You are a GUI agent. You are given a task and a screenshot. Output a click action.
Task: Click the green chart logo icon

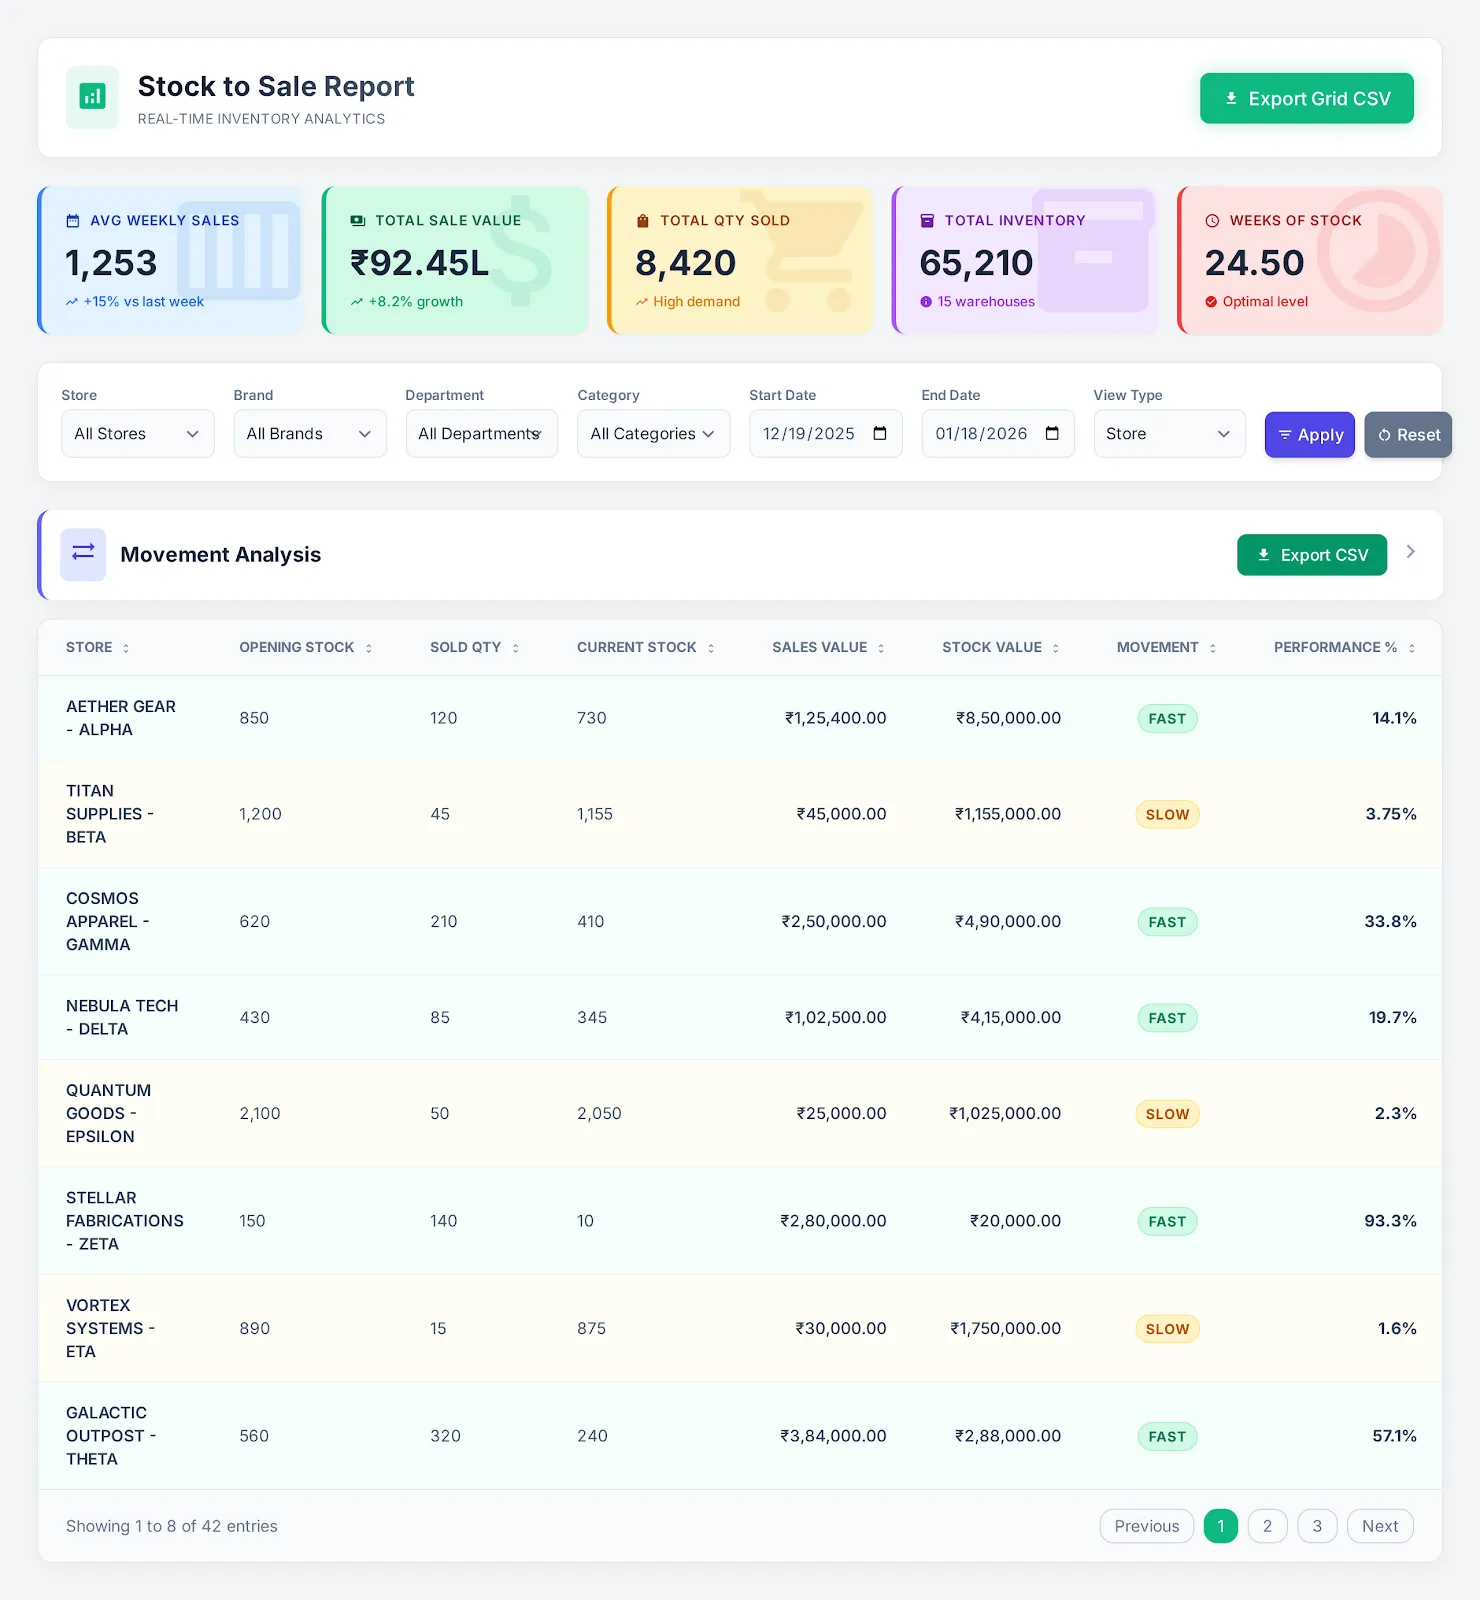tap(92, 97)
